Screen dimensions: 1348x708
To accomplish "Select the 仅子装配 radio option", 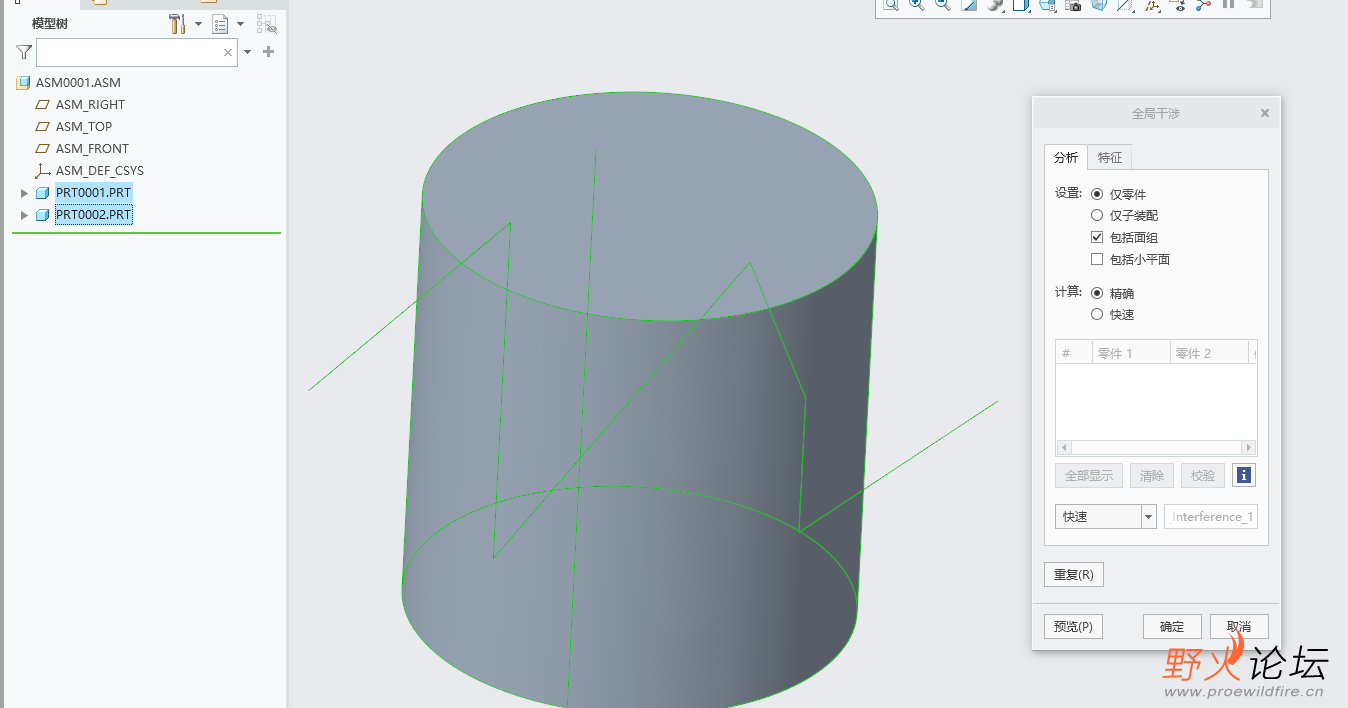I will pos(1097,215).
